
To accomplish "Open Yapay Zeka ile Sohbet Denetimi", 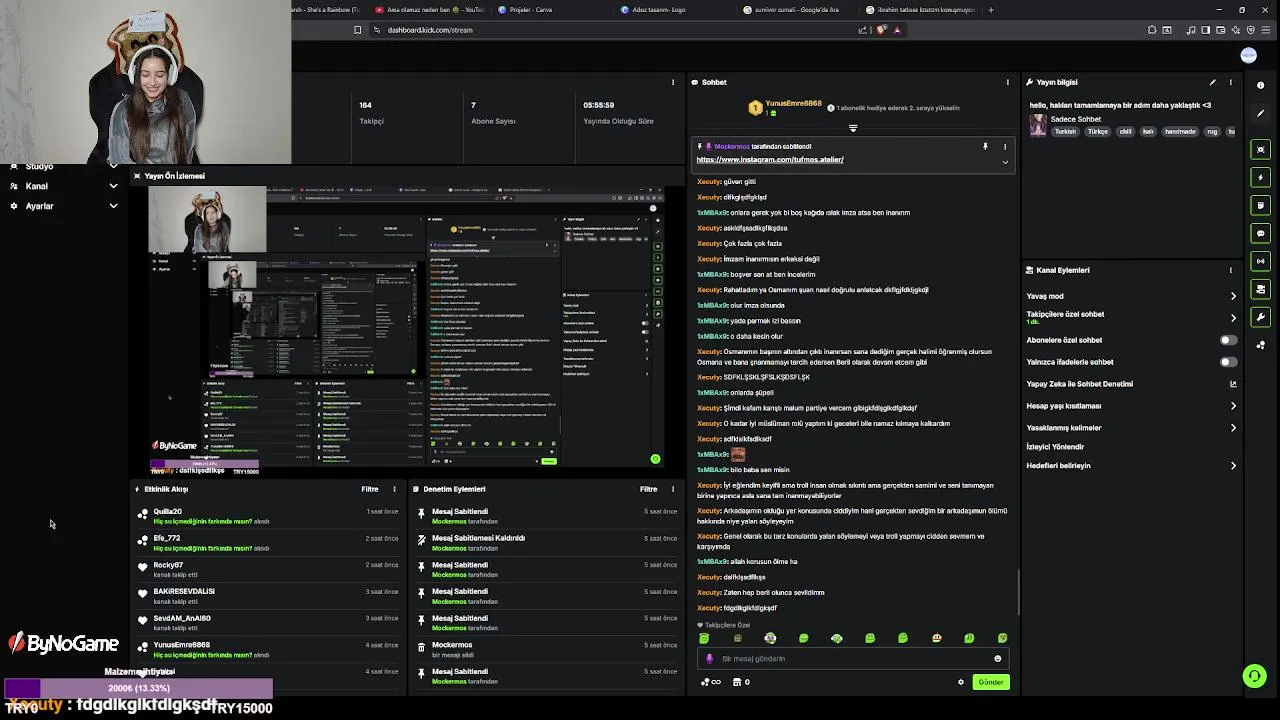I will [x=1079, y=384].
